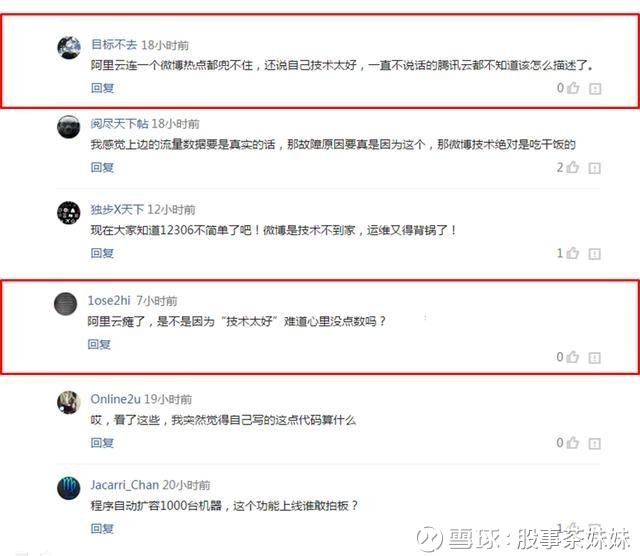This screenshot has height=556, width=640.
Task: Reply to Online2u's comment
Action: (x=102, y=443)
